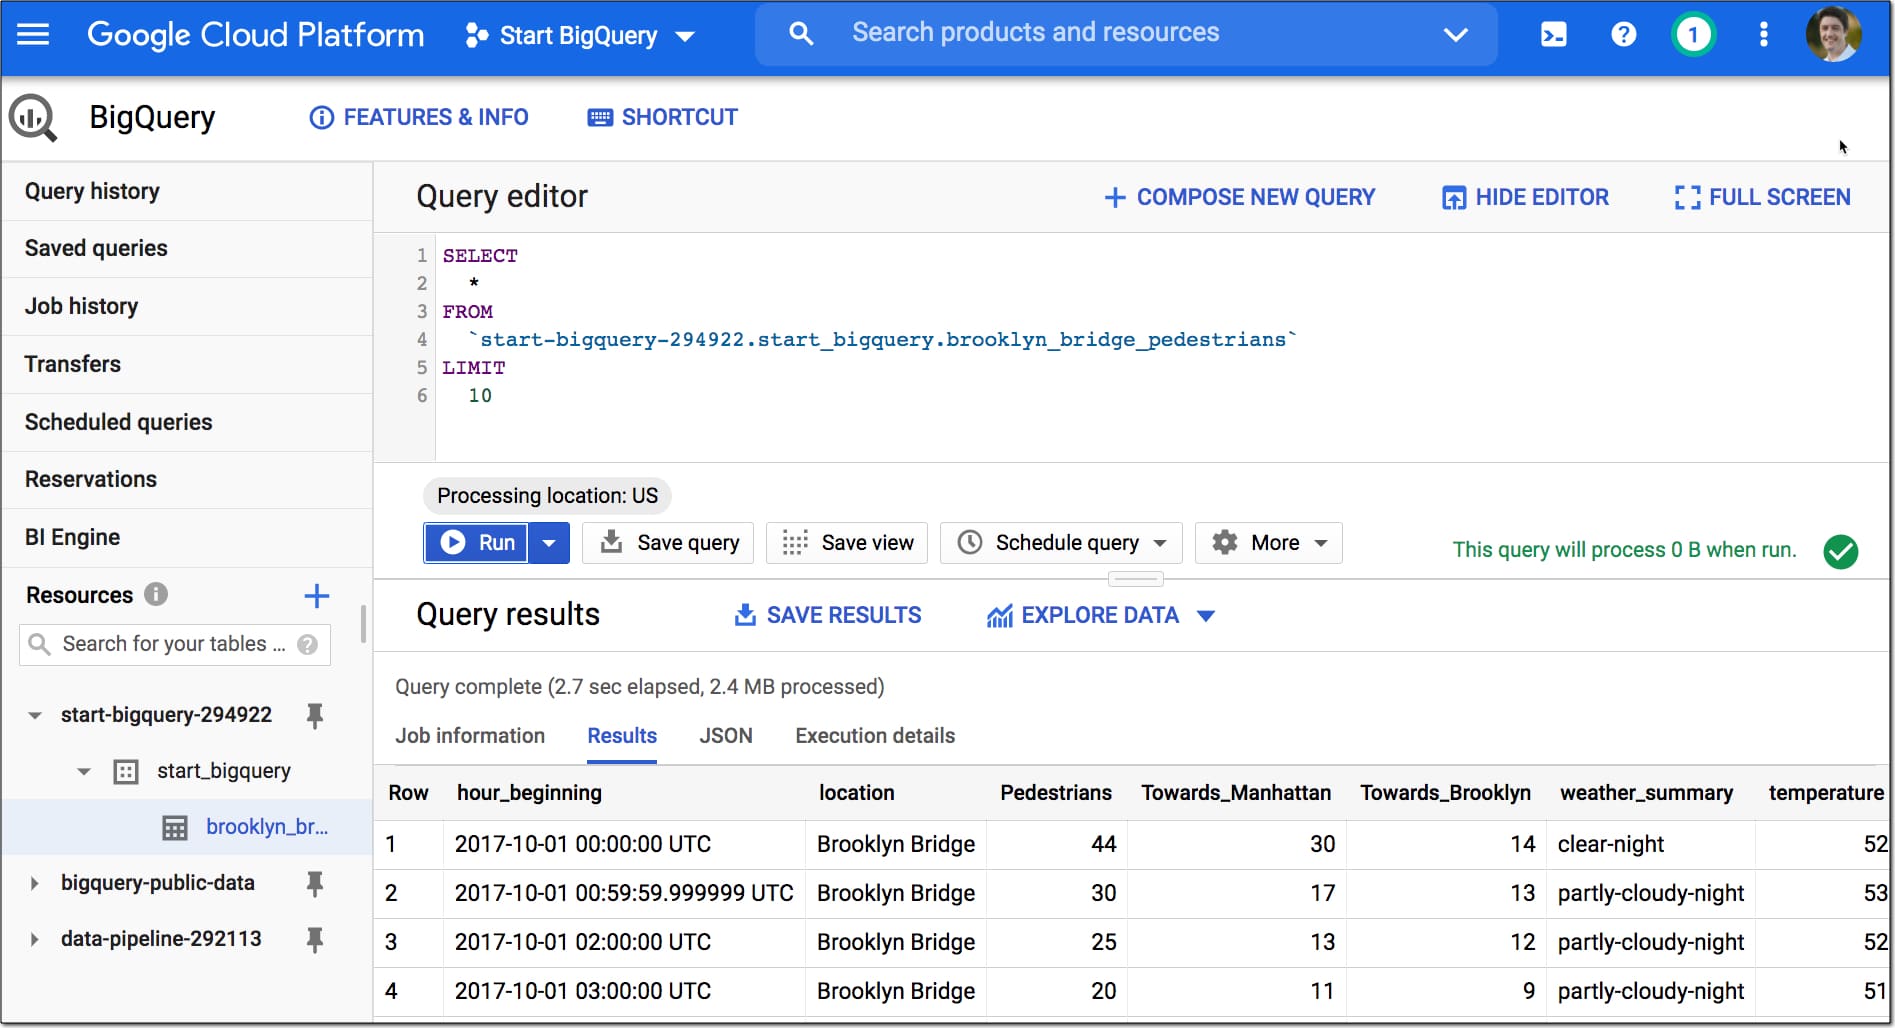Click 2017-10-01 02:00:00 UTC cell
The height and width of the screenshot is (1028, 1895).
point(582,942)
